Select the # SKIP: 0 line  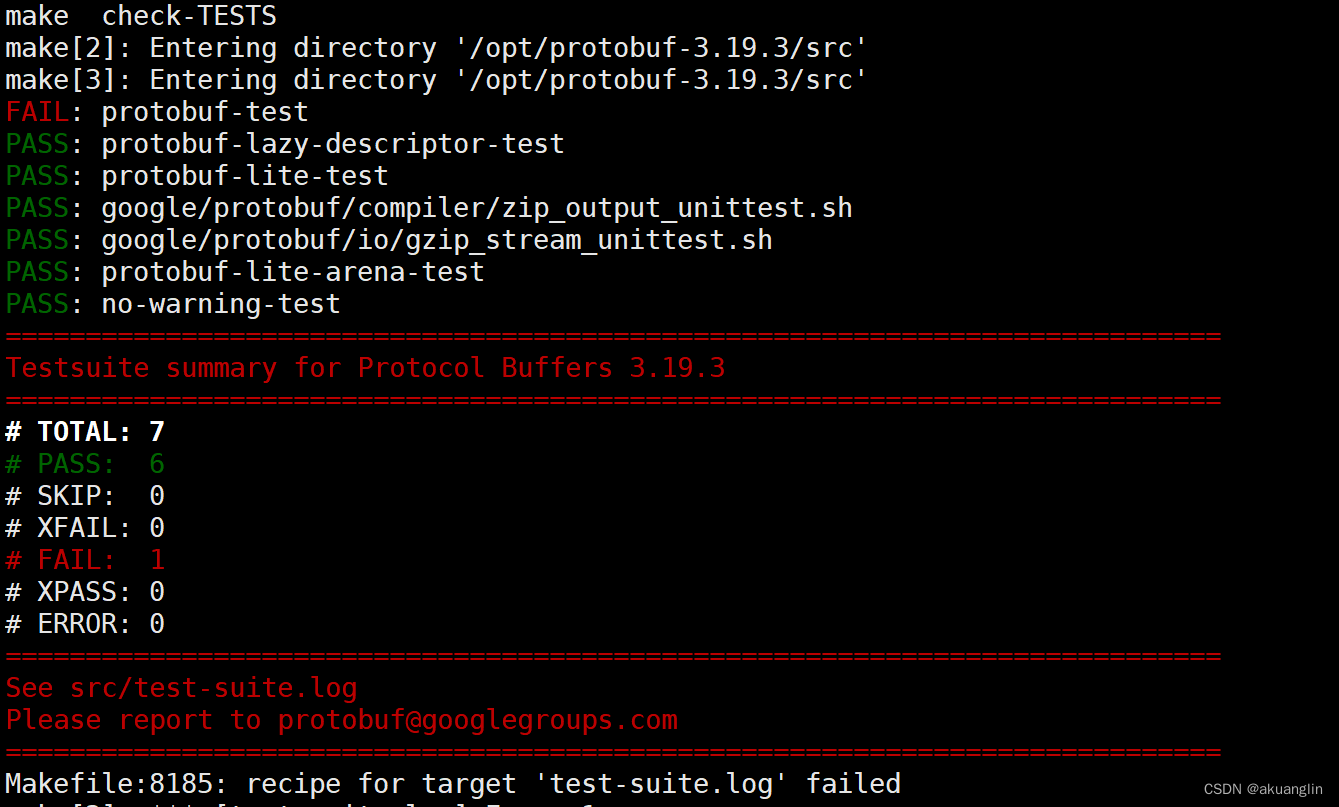(85, 496)
